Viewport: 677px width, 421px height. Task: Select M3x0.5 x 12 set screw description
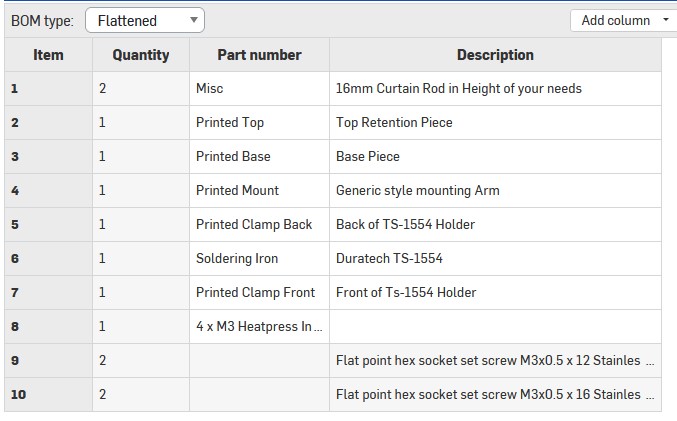(x=495, y=361)
